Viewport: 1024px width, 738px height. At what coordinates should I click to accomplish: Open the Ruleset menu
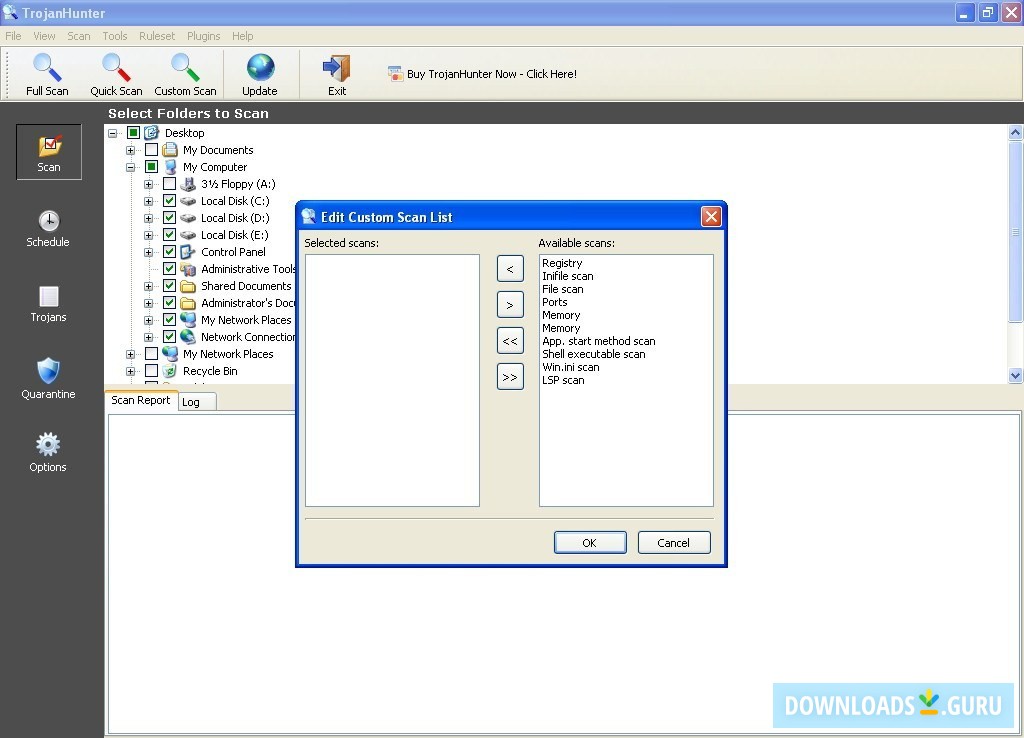point(157,36)
